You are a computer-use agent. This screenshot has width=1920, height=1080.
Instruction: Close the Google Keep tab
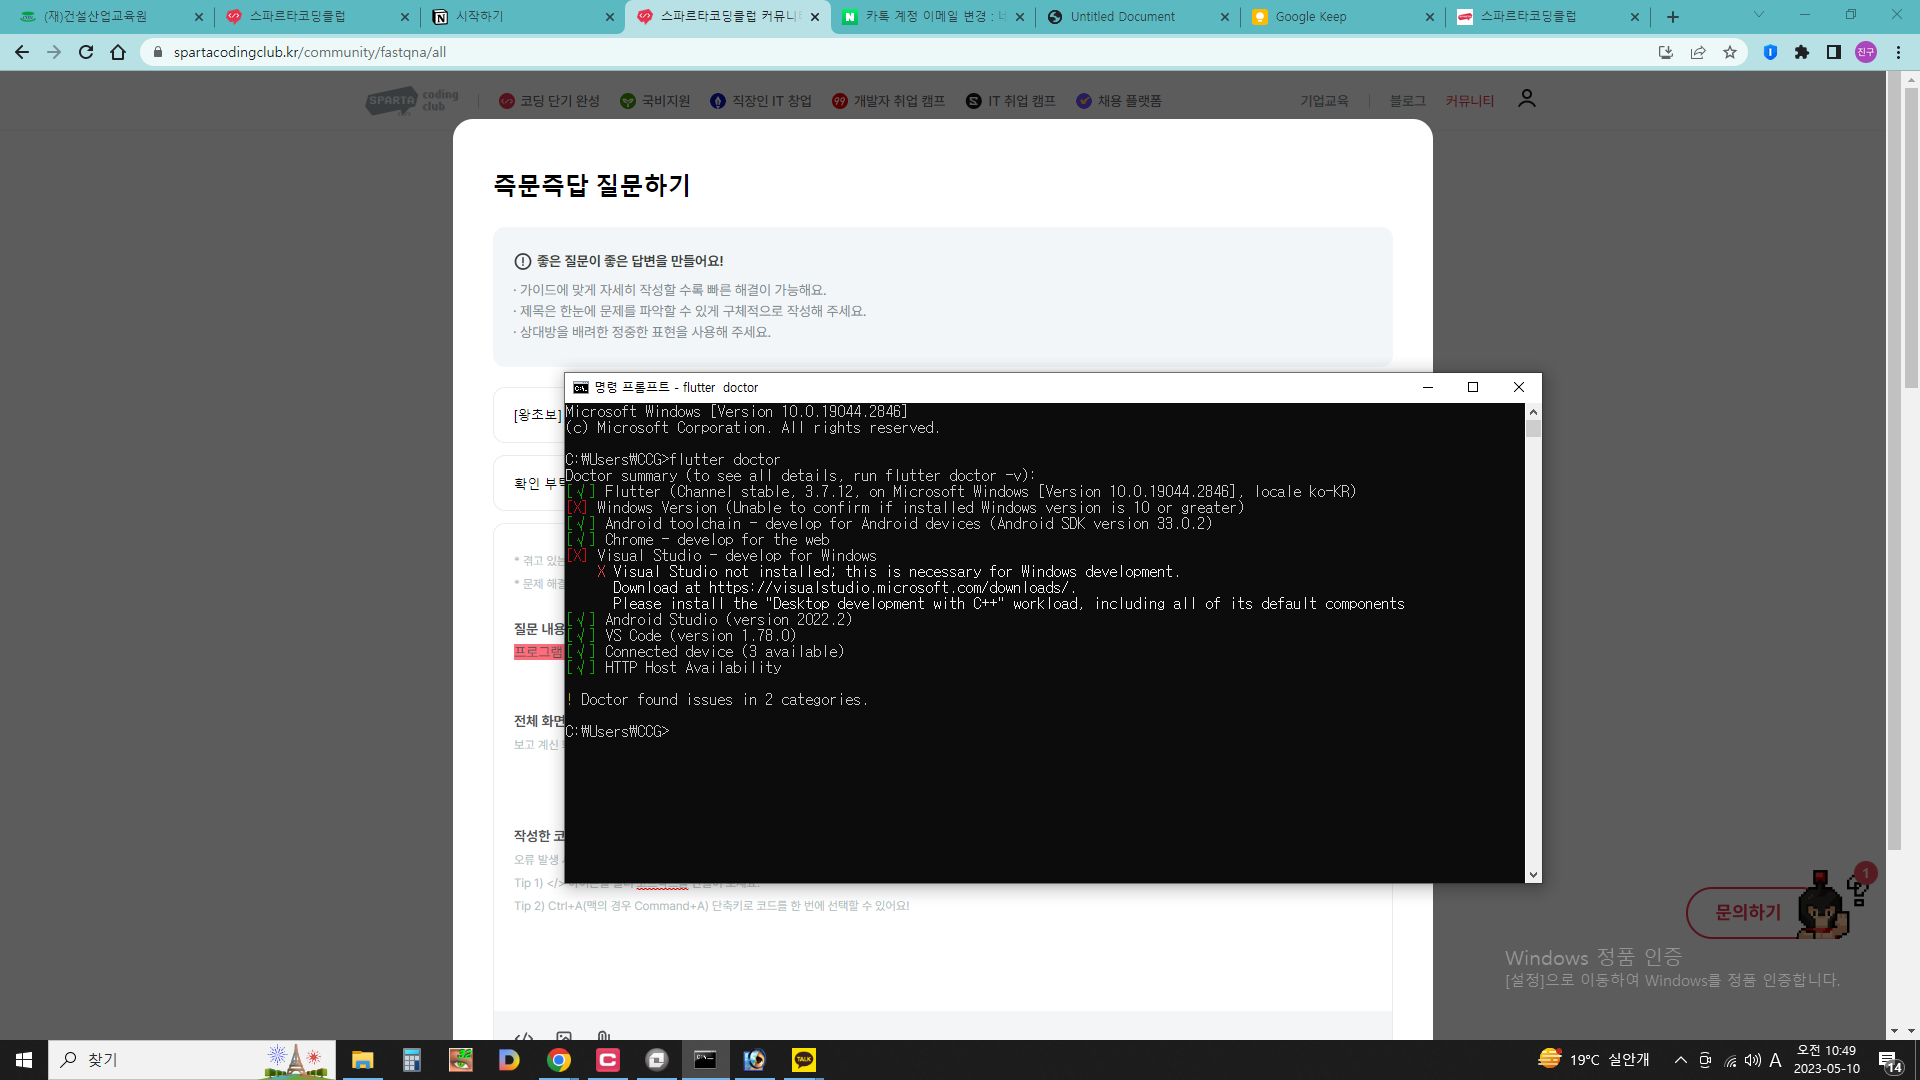pos(1429,17)
